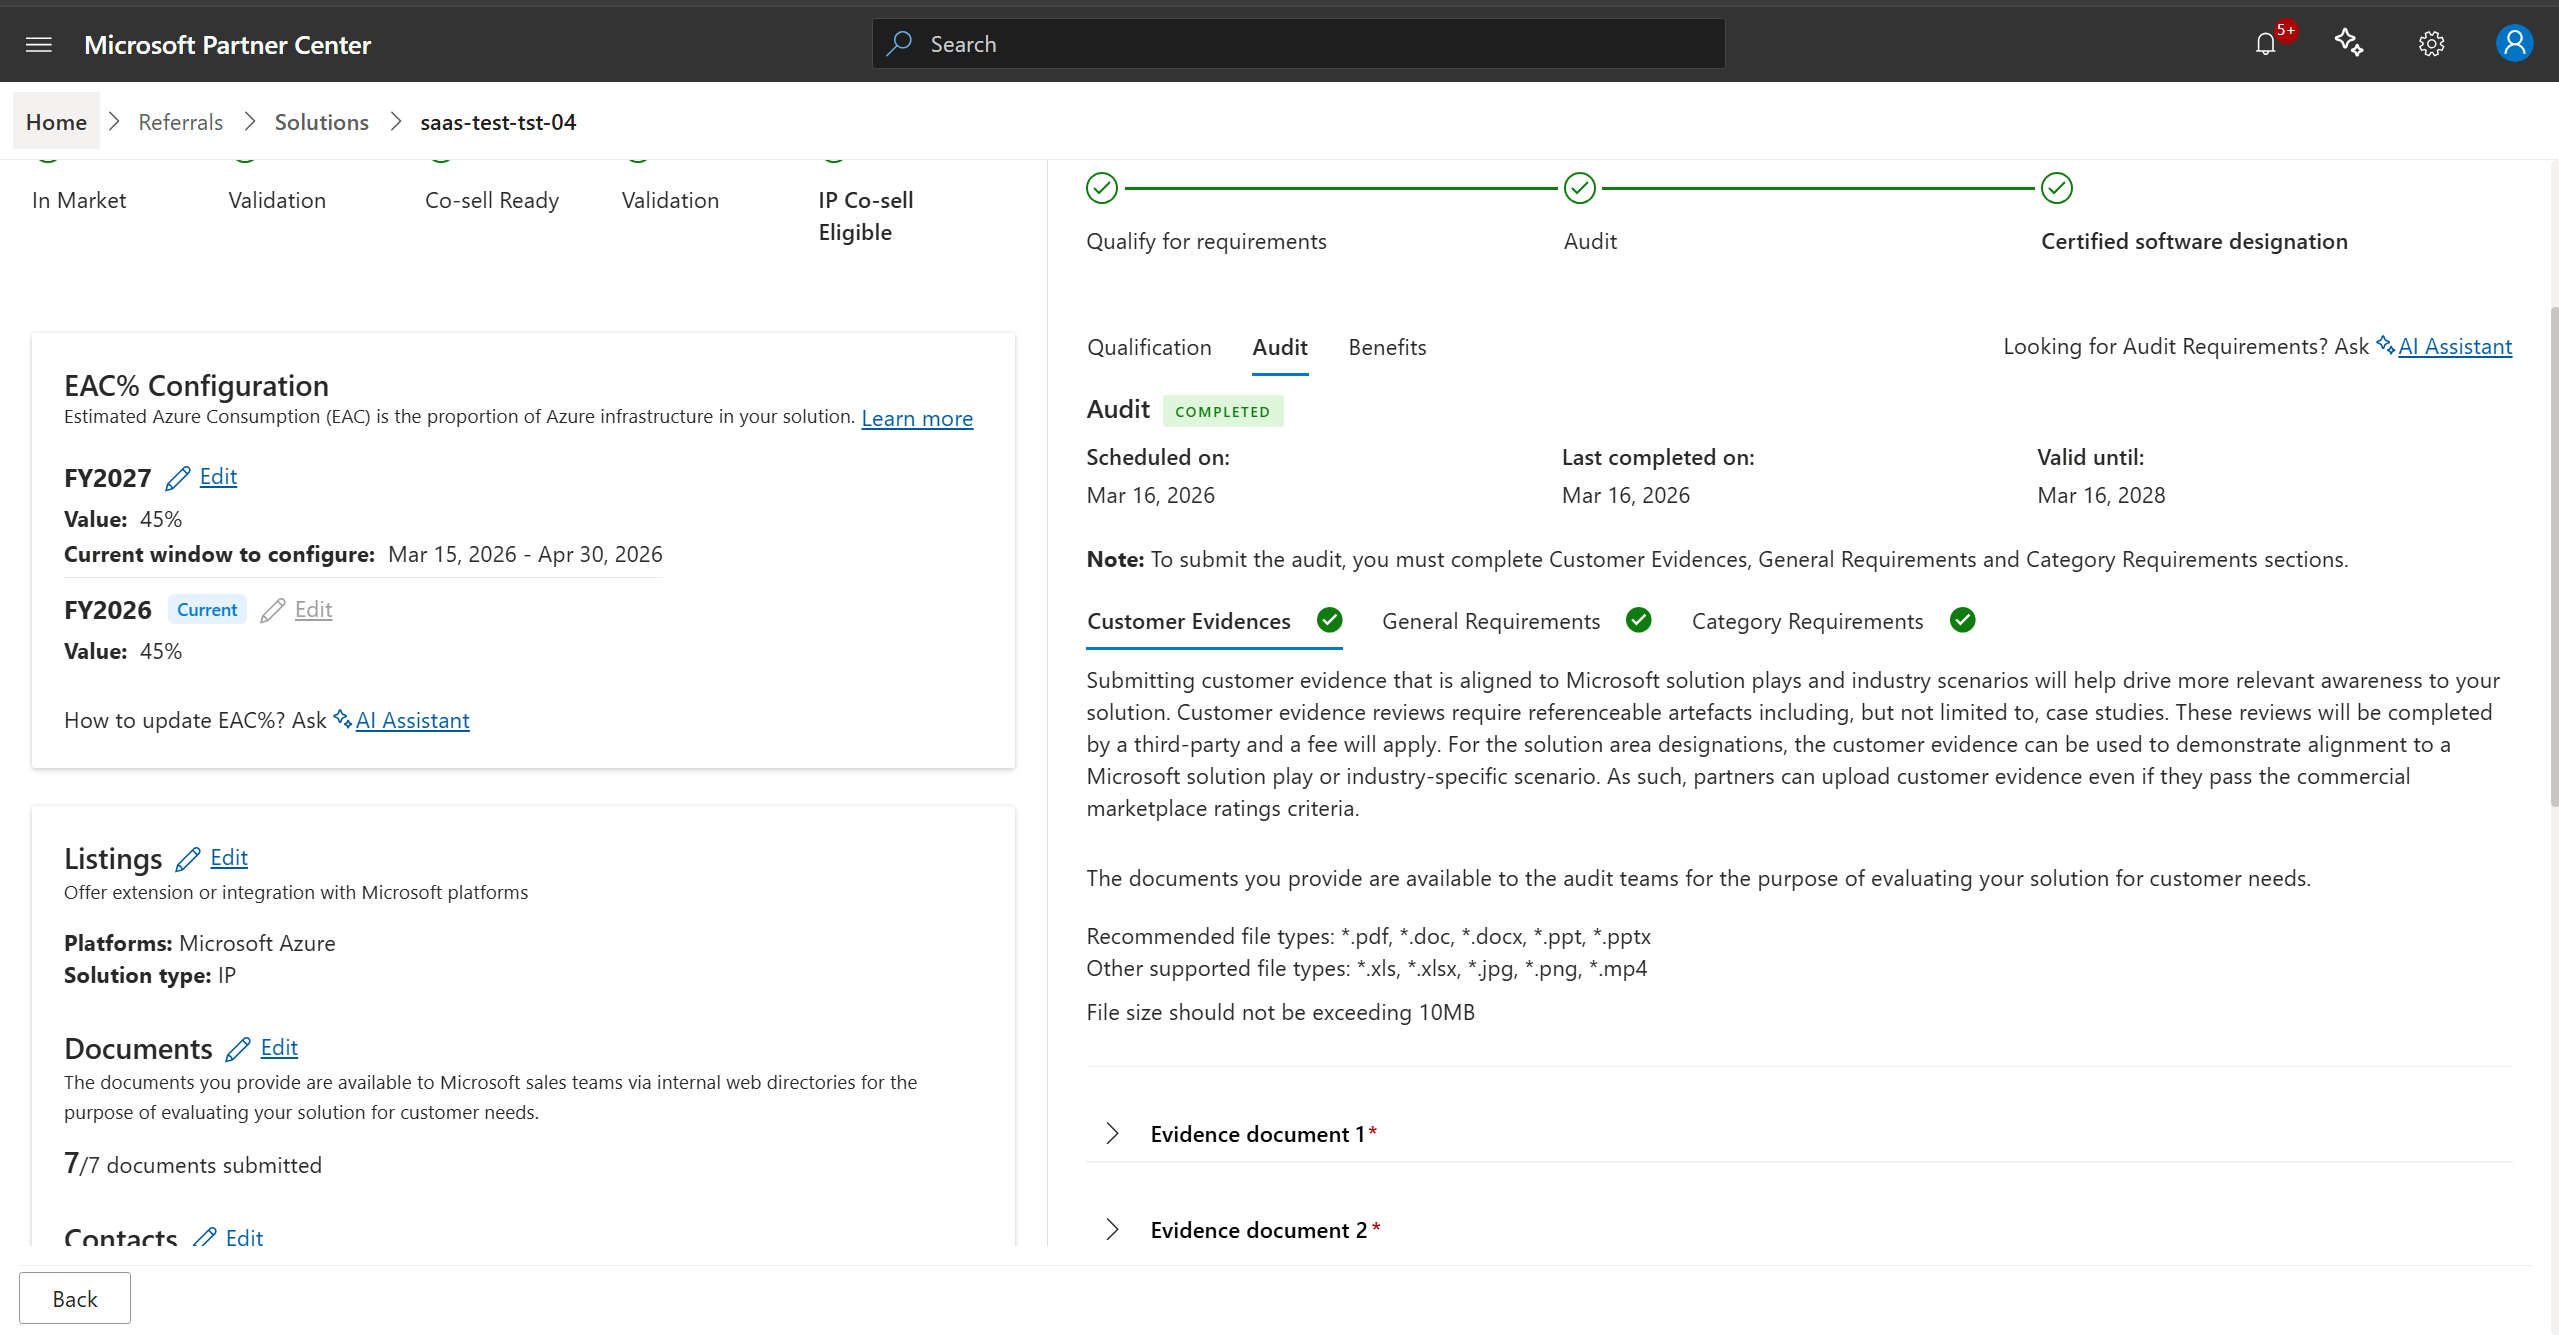
Task: Open the notifications bell
Action: (2265, 44)
